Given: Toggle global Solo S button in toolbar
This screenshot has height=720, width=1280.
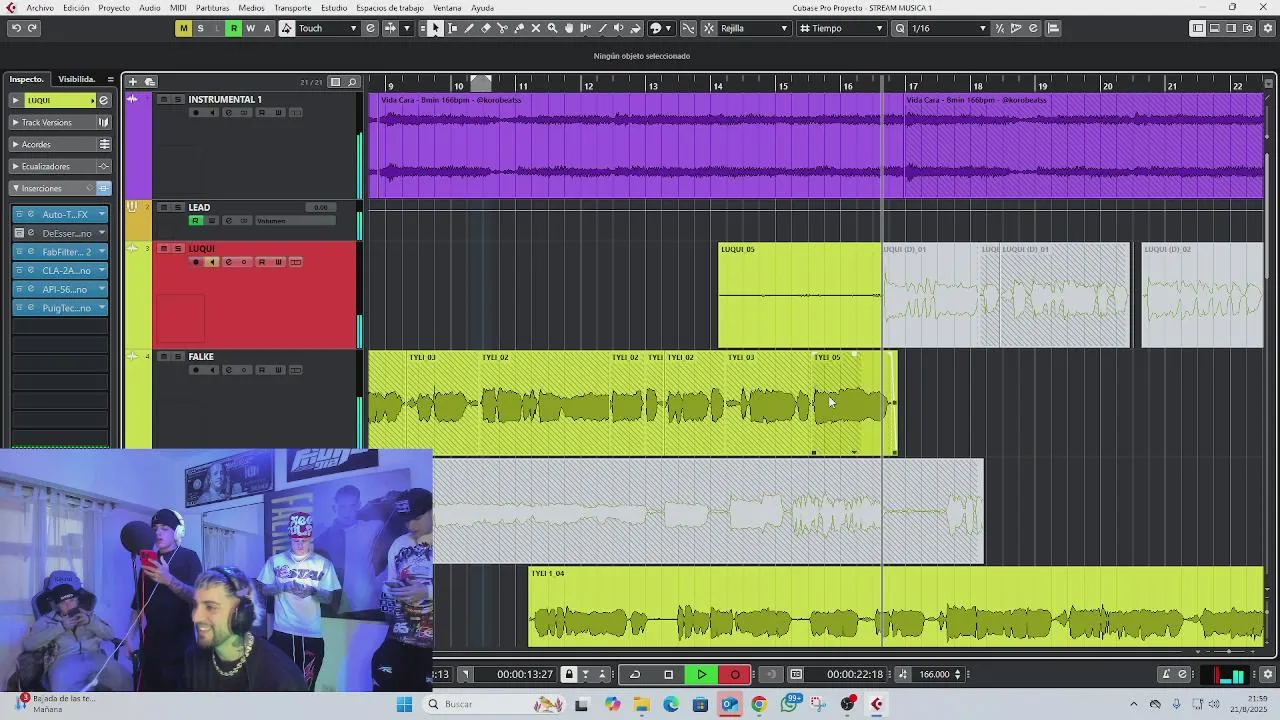Looking at the screenshot, I should [x=200, y=28].
